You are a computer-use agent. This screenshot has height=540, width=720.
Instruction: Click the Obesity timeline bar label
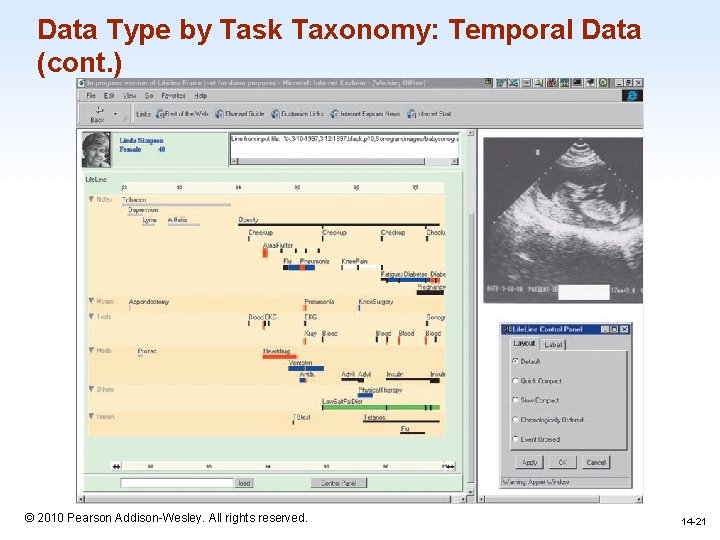248,220
